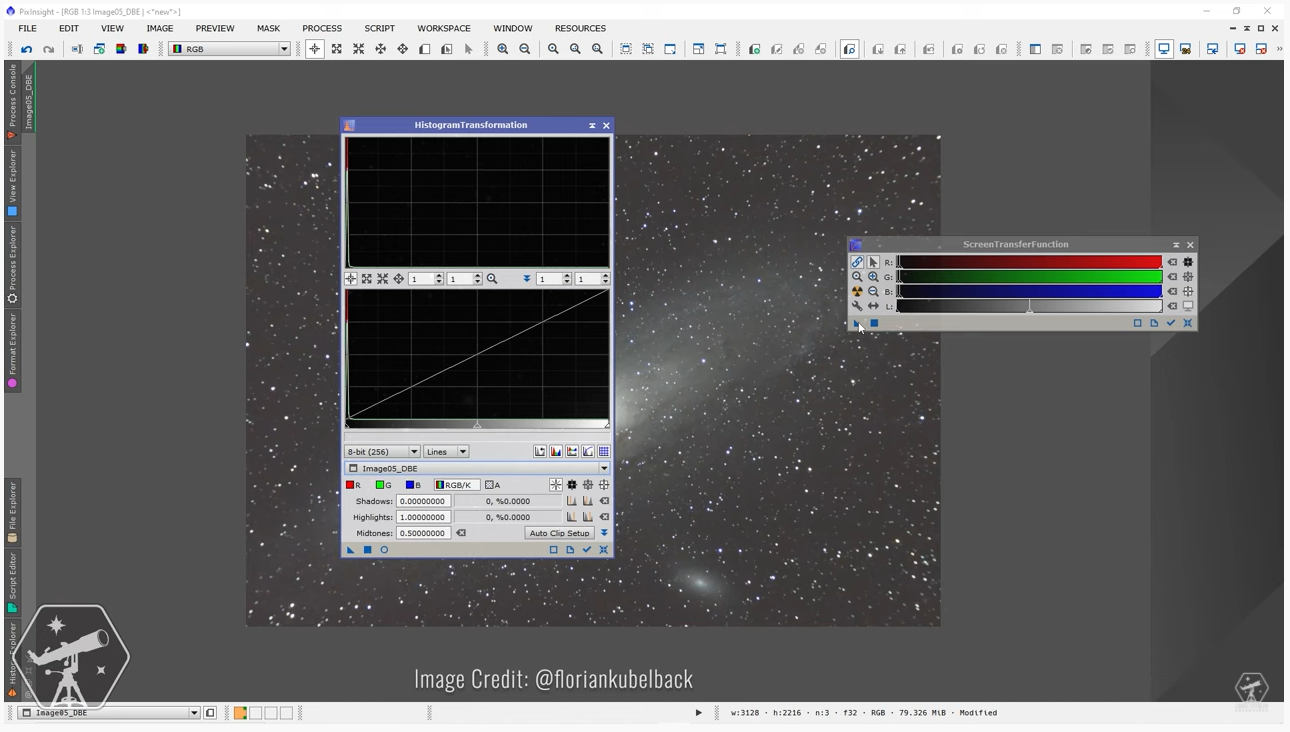Click HistogramTransformation blue square Apply Global
This screenshot has width=1290, height=732.
coord(367,550)
